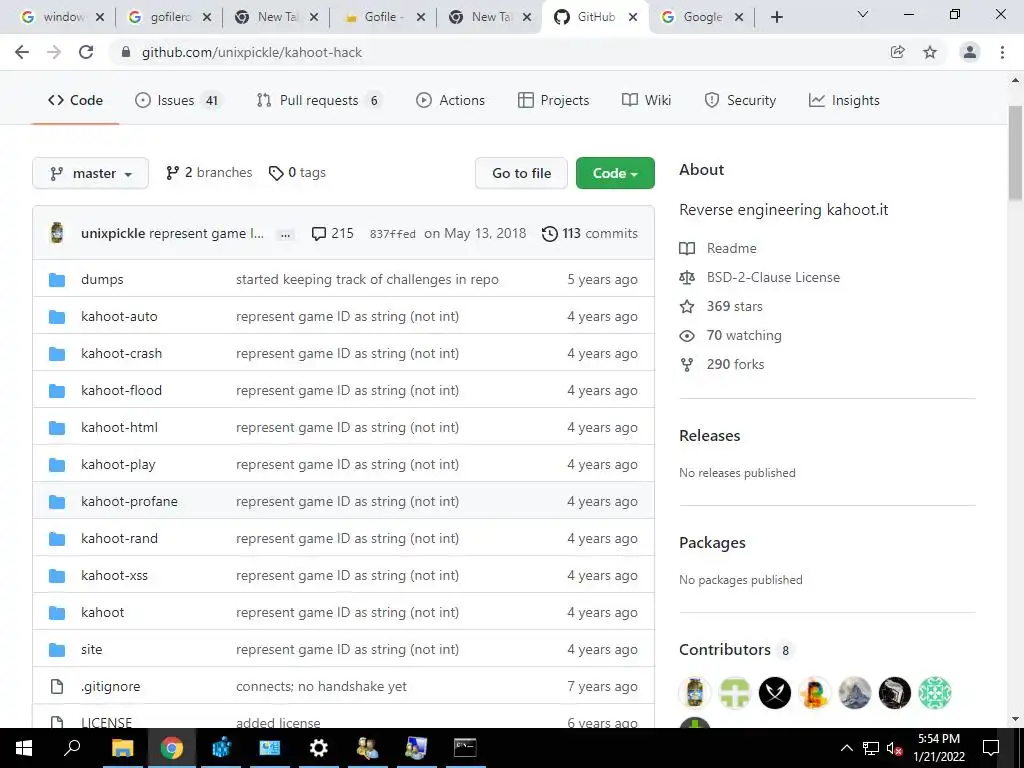The height and width of the screenshot is (768, 1024).
Task: Open the Projects tab
Action: click(553, 100)
